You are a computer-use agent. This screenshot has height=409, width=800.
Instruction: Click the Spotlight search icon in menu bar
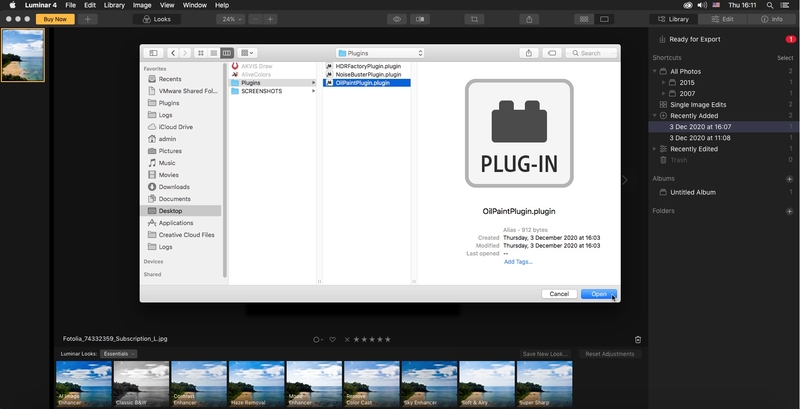[x=769, y=5]
